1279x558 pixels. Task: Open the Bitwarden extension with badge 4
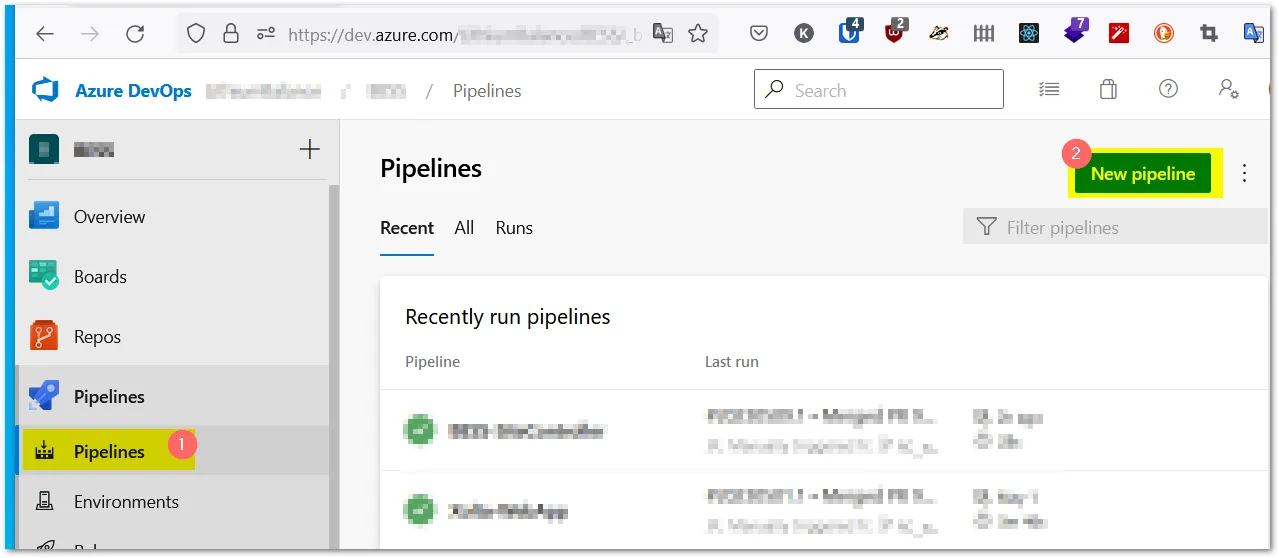850,31
